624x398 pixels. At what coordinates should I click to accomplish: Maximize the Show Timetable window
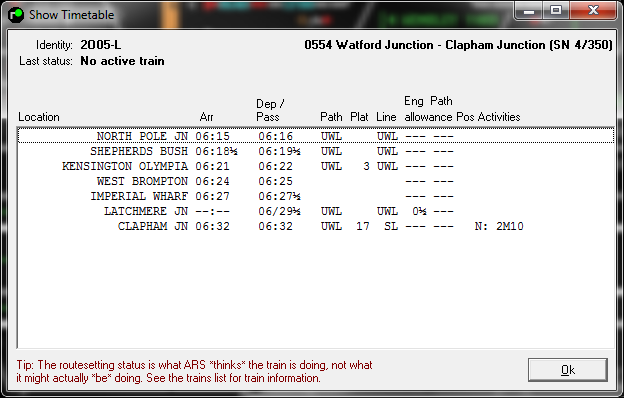point(556,11)
